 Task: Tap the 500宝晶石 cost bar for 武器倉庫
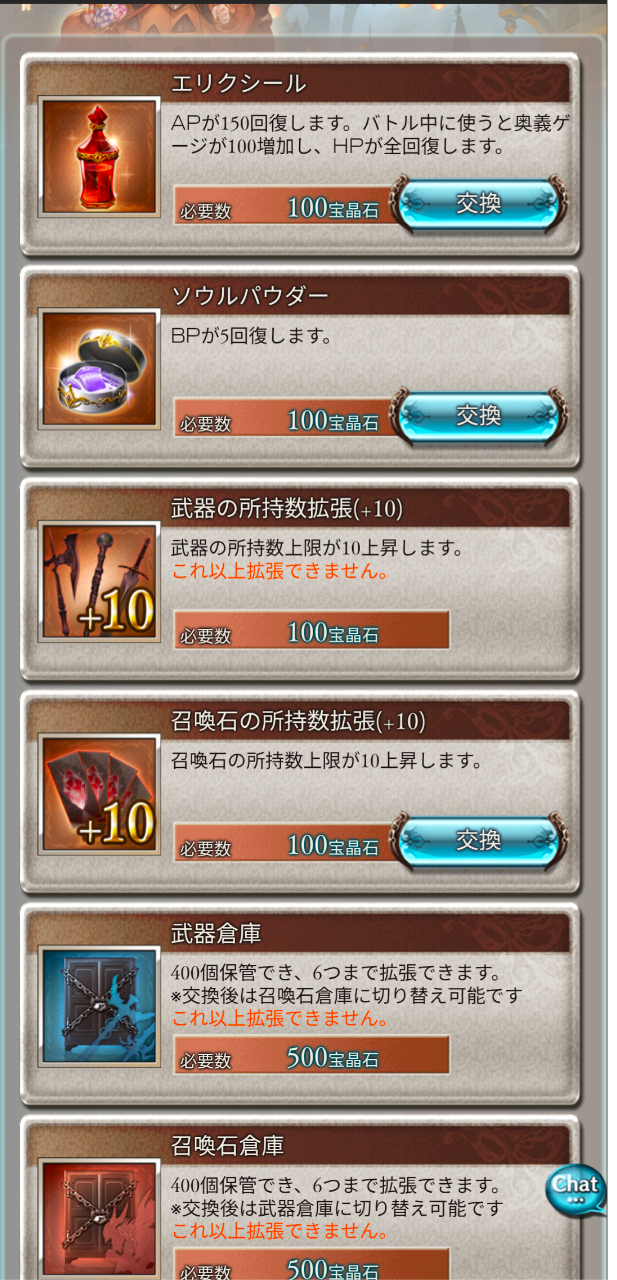pyautogui.click(x=311, y=1056)
